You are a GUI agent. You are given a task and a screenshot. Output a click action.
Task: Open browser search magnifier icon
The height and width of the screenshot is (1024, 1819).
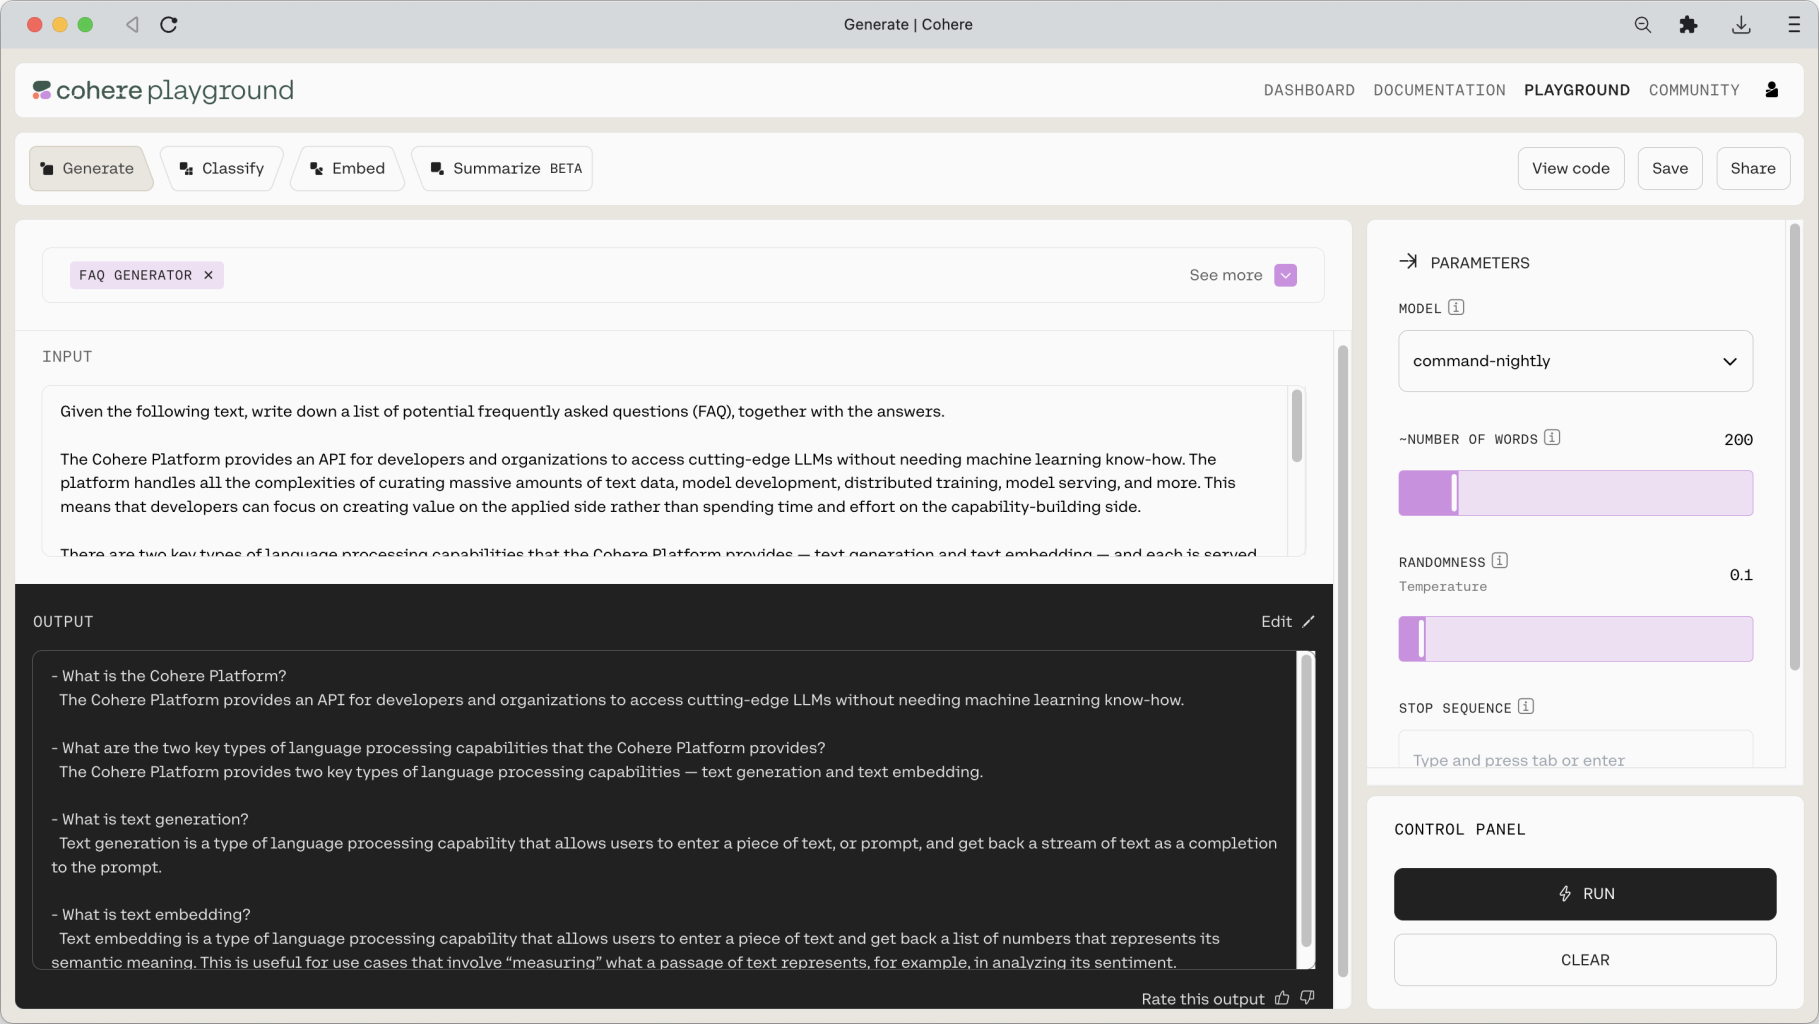1642,24
